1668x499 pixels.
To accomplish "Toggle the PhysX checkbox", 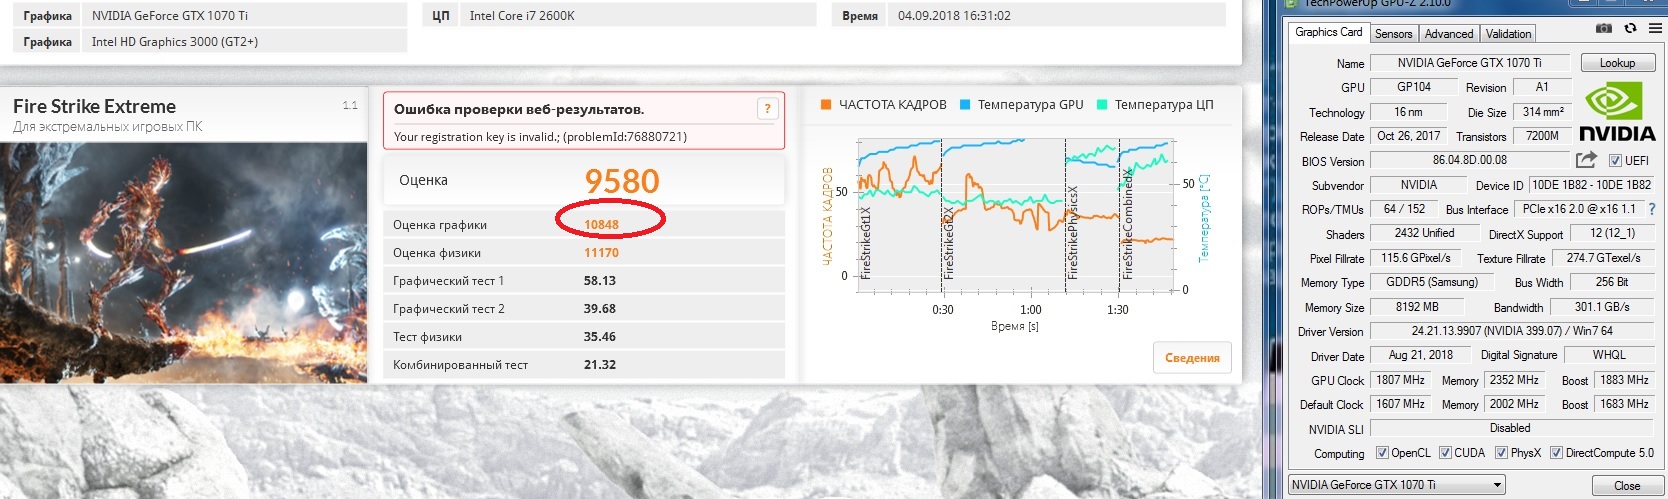I will point(1501,452).
